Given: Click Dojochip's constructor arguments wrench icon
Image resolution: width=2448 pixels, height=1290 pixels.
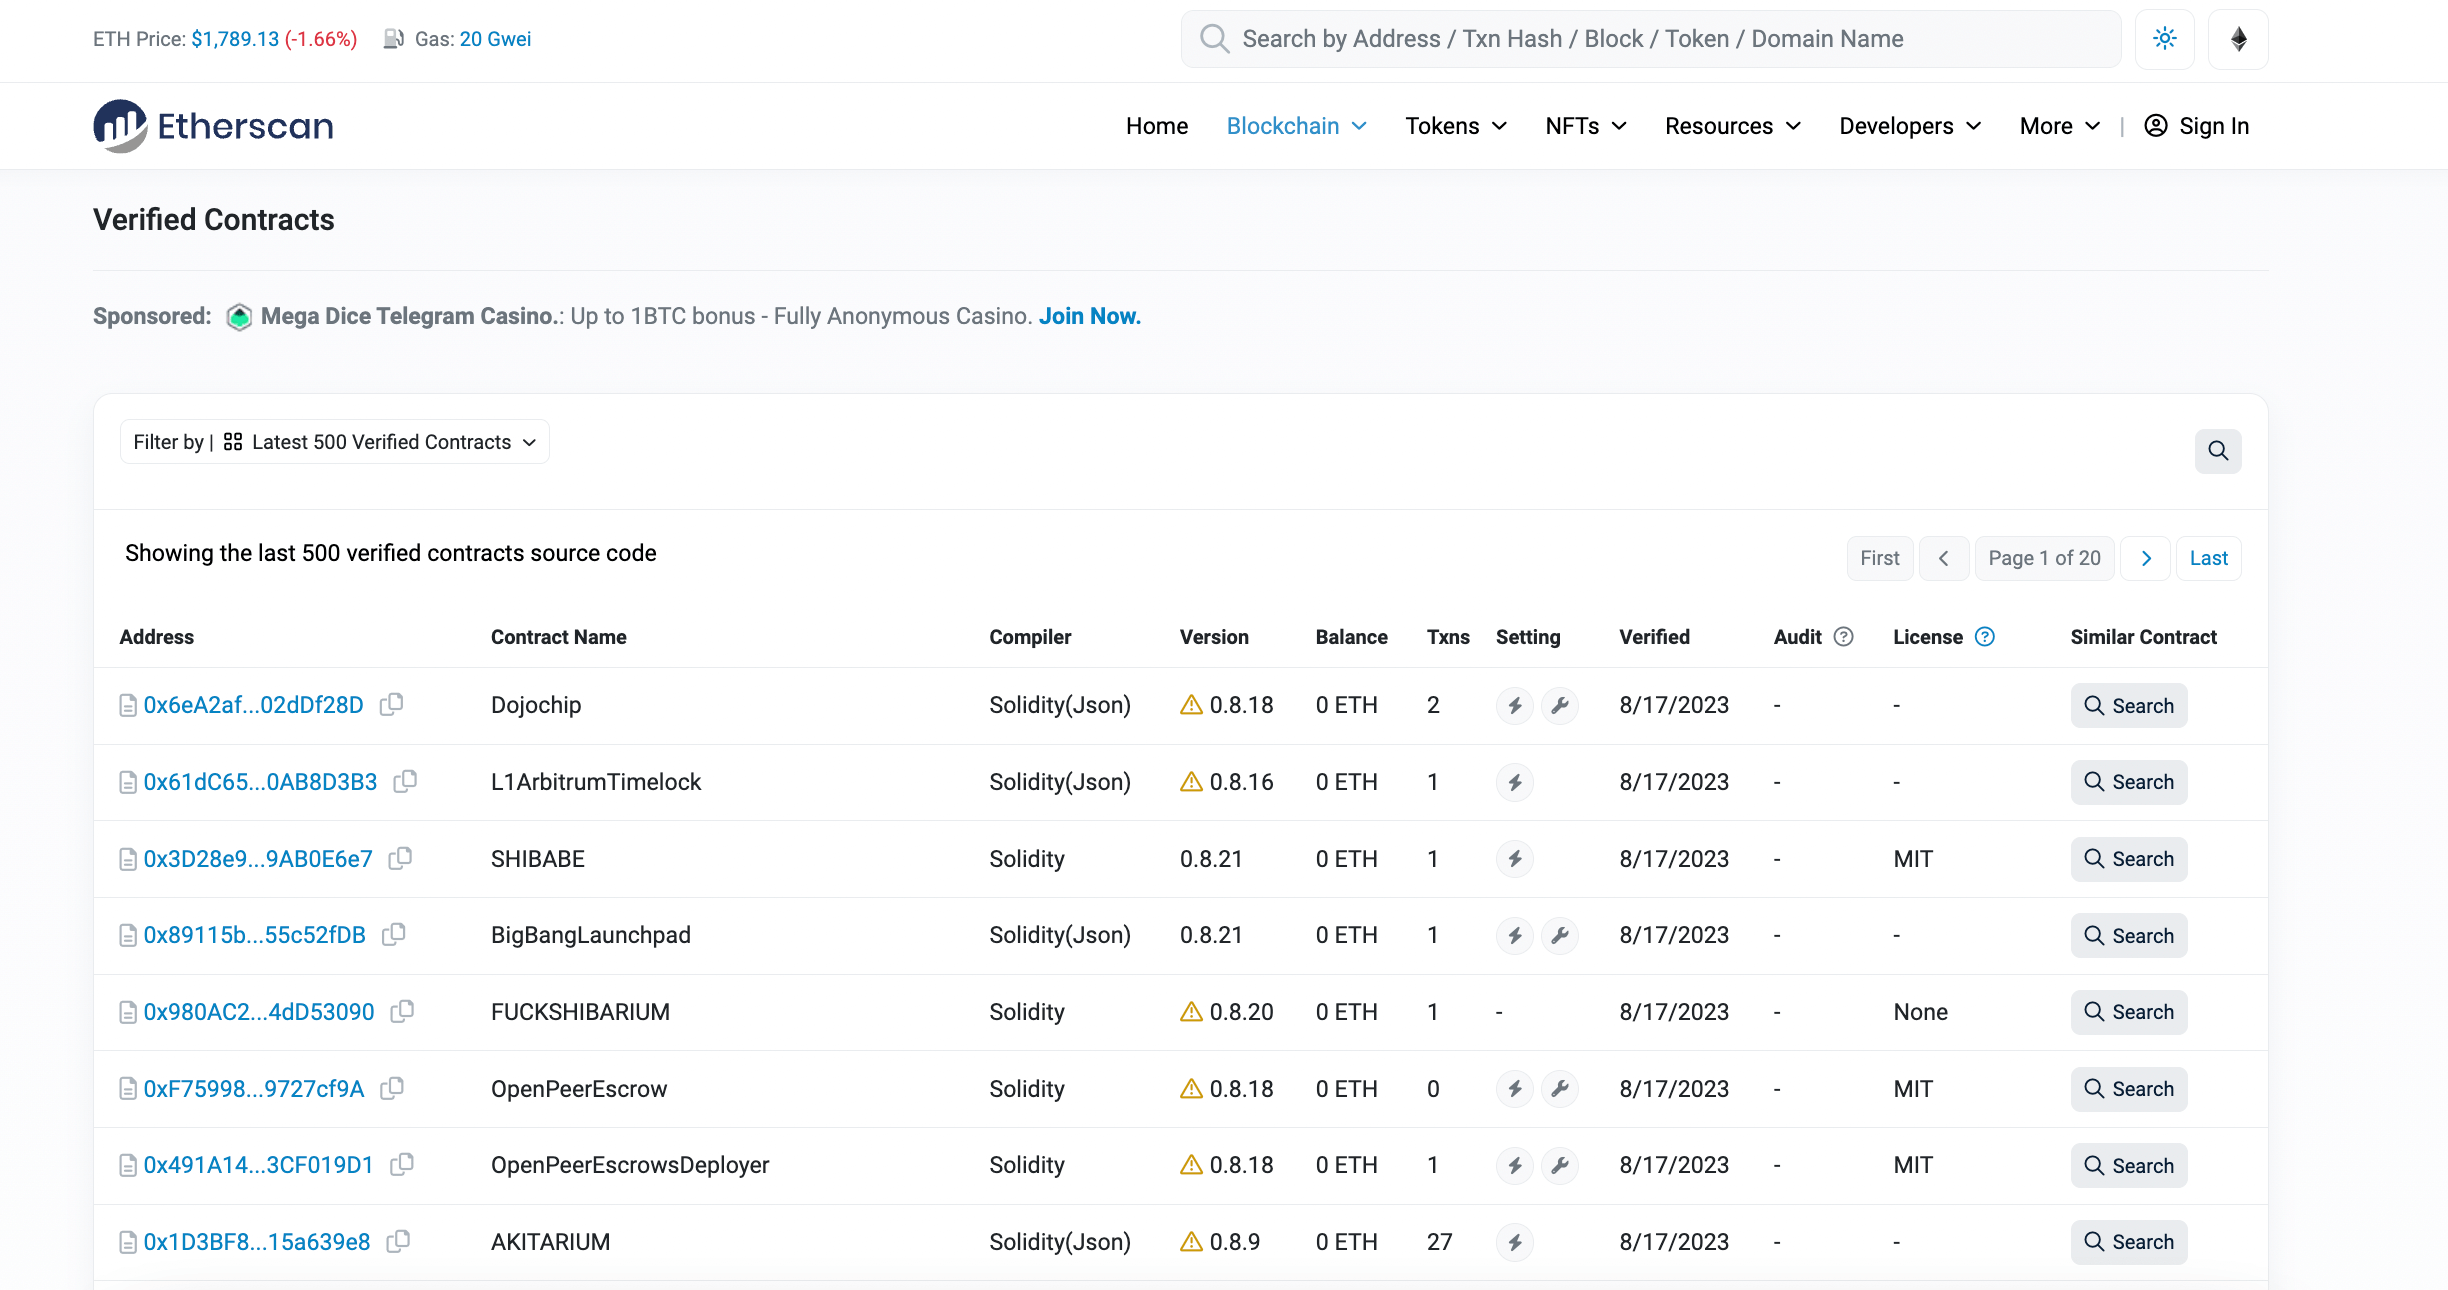Looking at the screenshot, I should 1559,705.
